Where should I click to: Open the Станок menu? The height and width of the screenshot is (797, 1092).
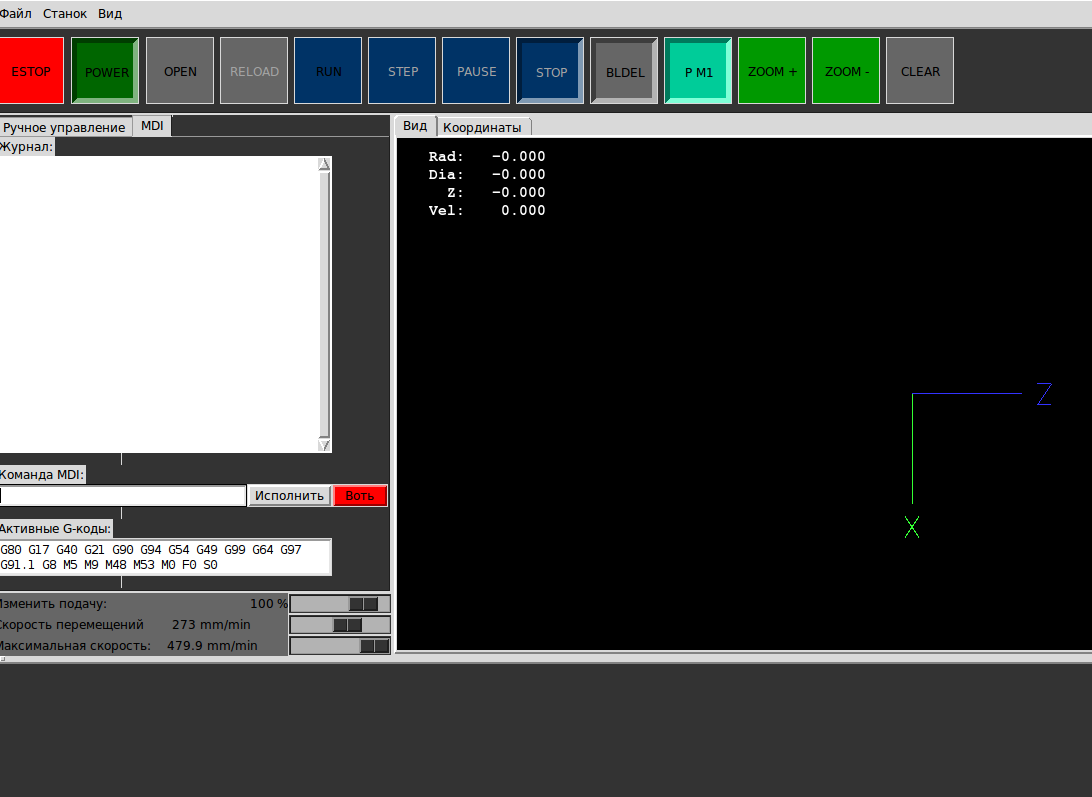tap(65, 13)
